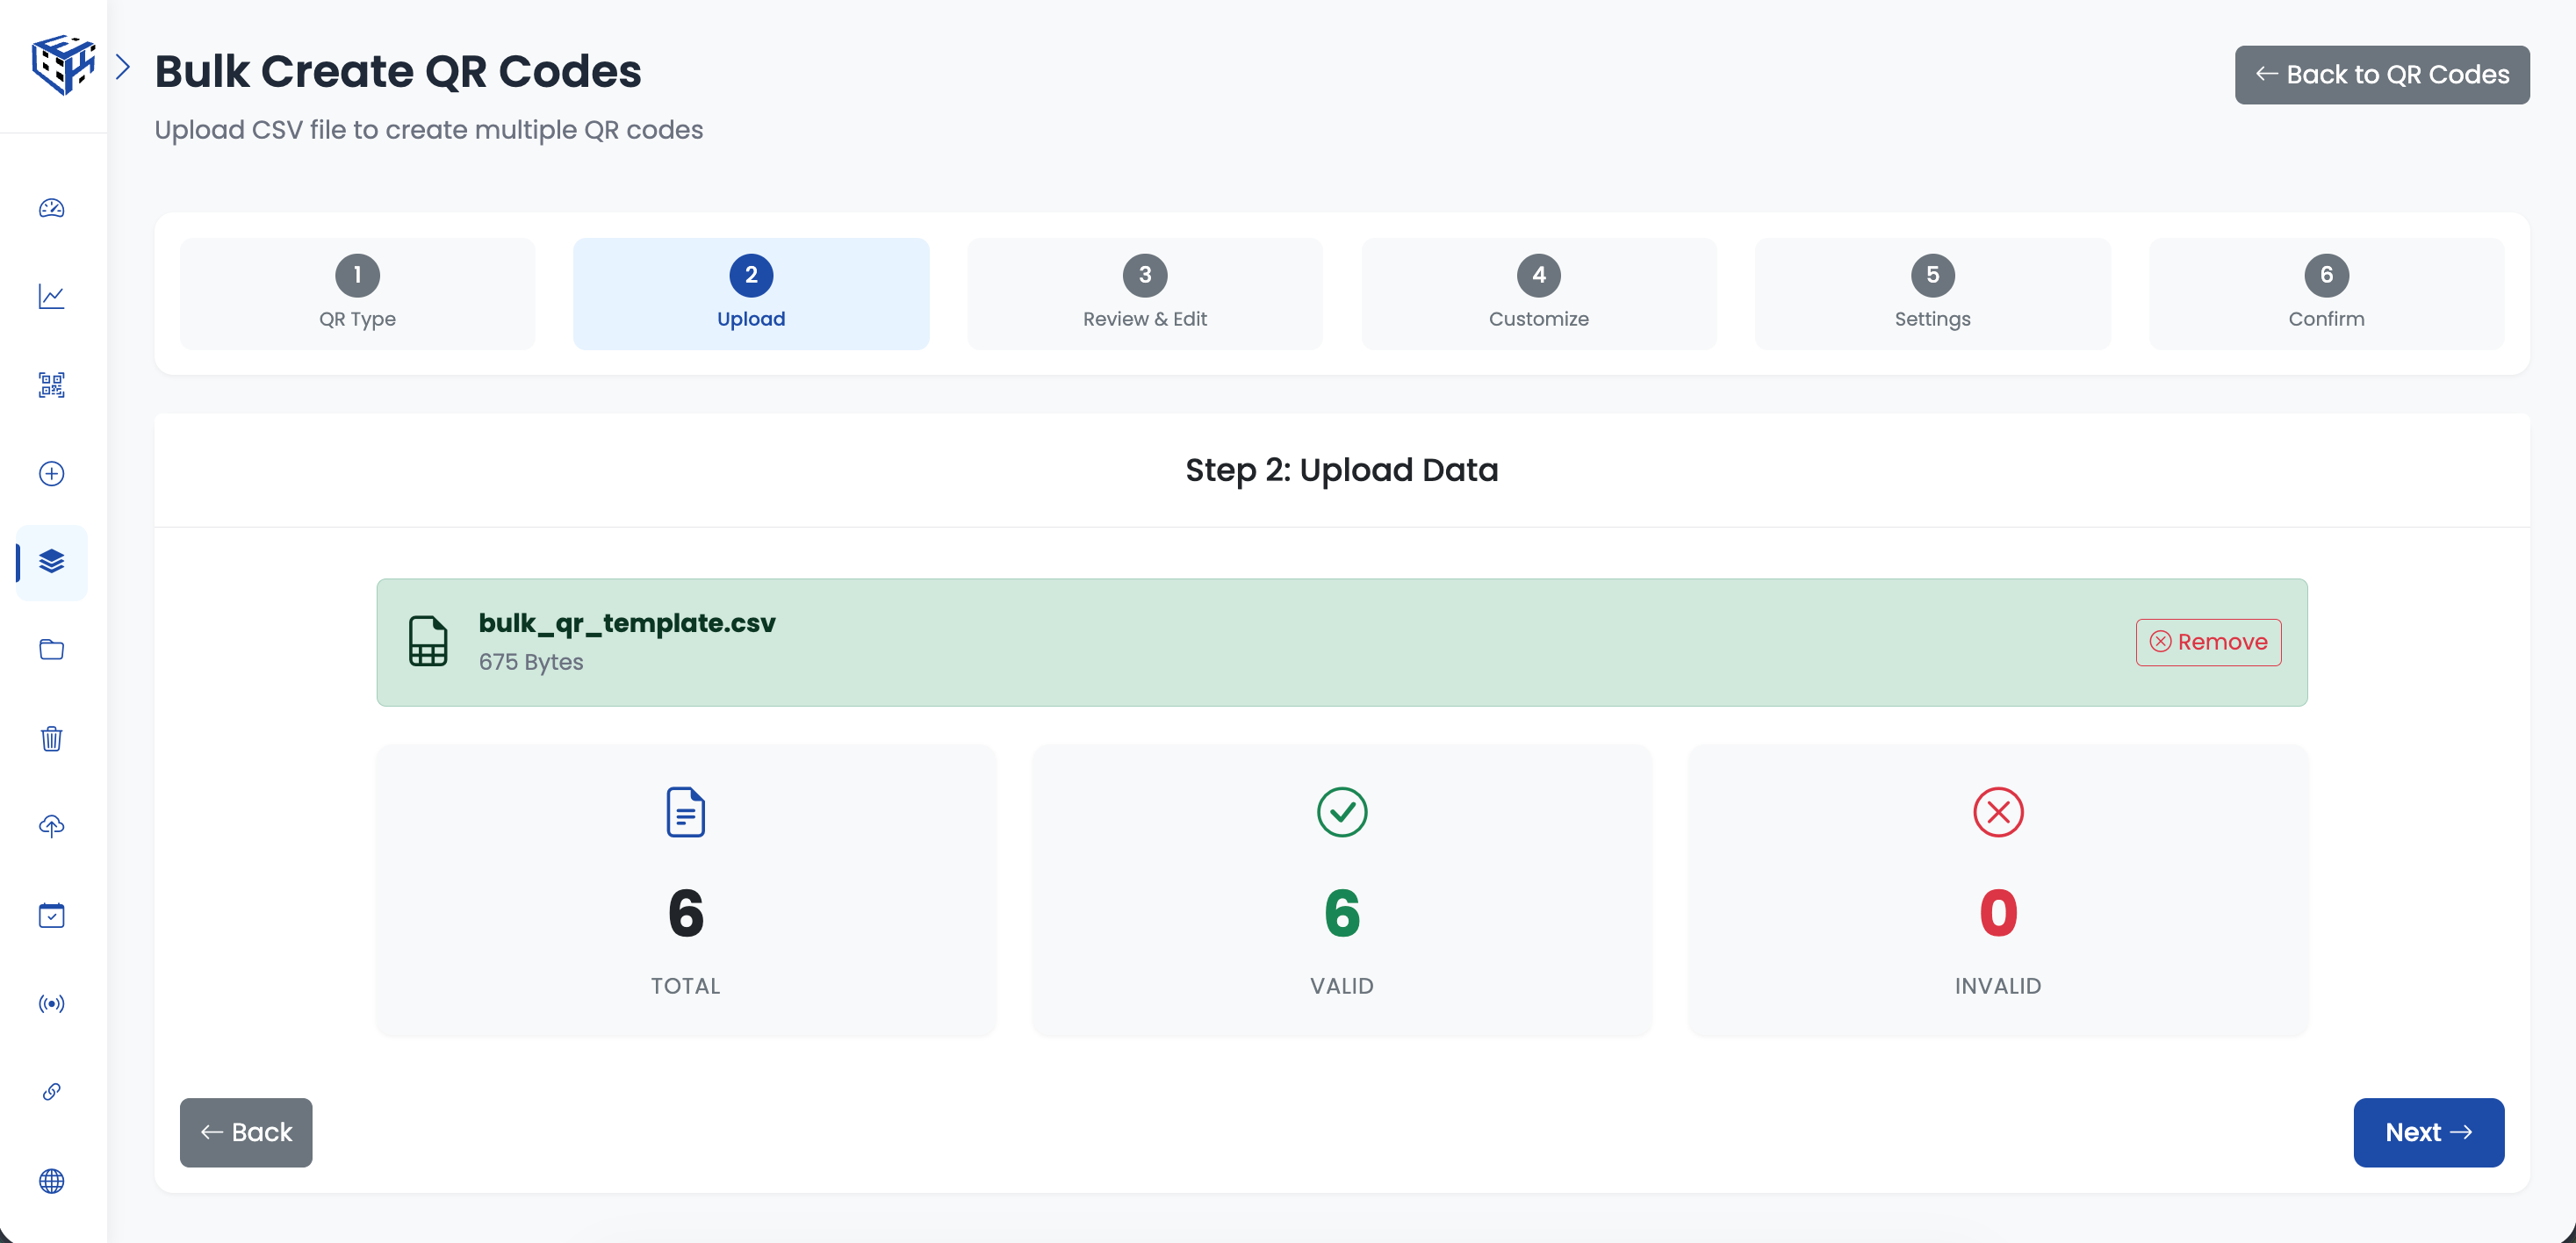
Task: Open the Dashboard from the sidebar
Action: pyautogui.click(x=50, y=208)
